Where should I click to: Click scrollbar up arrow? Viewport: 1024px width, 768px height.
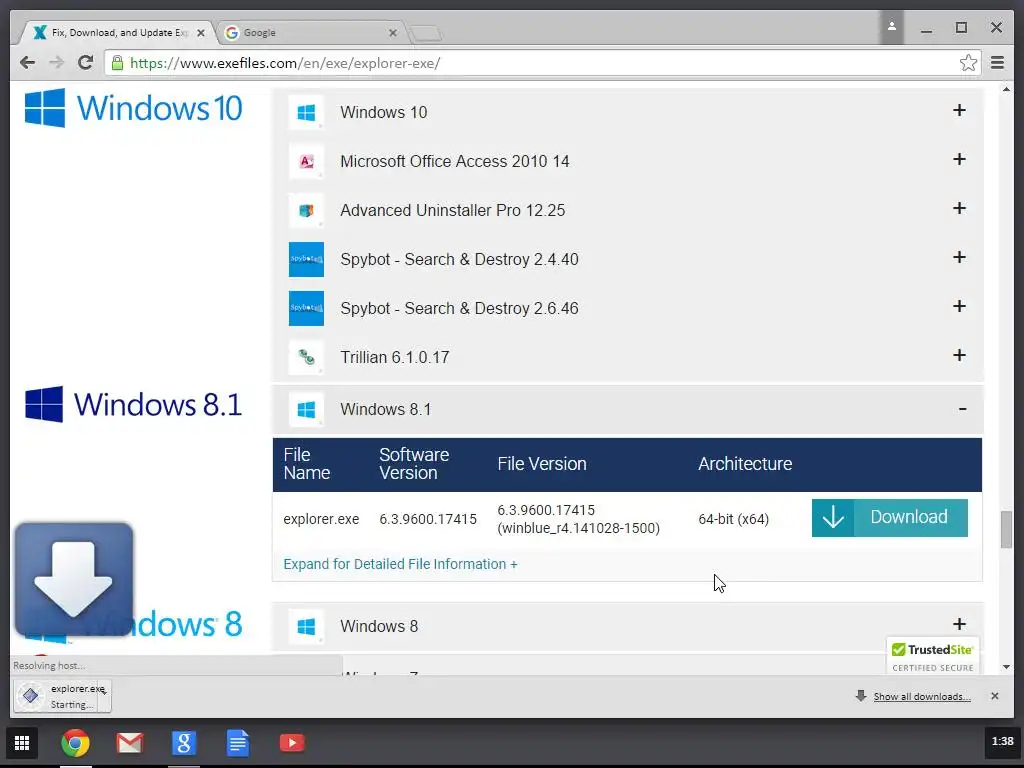click(x=1006, y=88)
